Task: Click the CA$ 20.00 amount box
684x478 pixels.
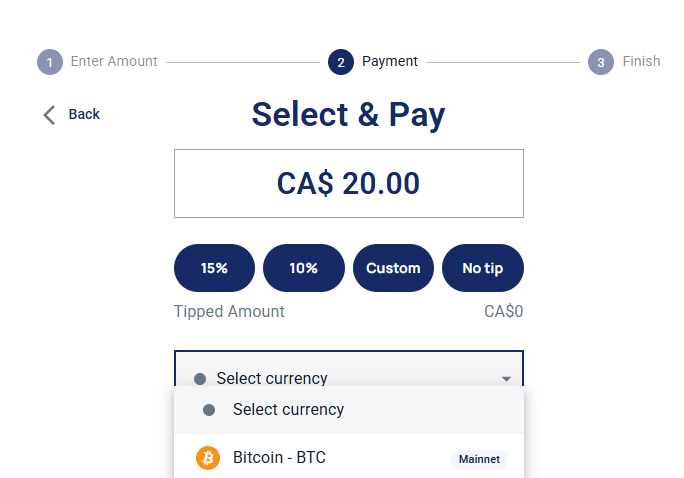Action: [349, 184]
